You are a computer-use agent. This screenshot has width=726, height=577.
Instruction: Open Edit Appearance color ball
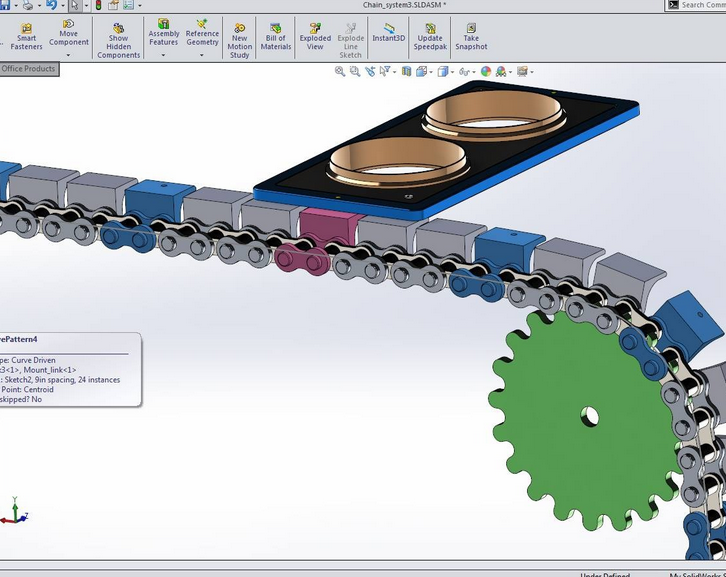[x=486, y=72]
